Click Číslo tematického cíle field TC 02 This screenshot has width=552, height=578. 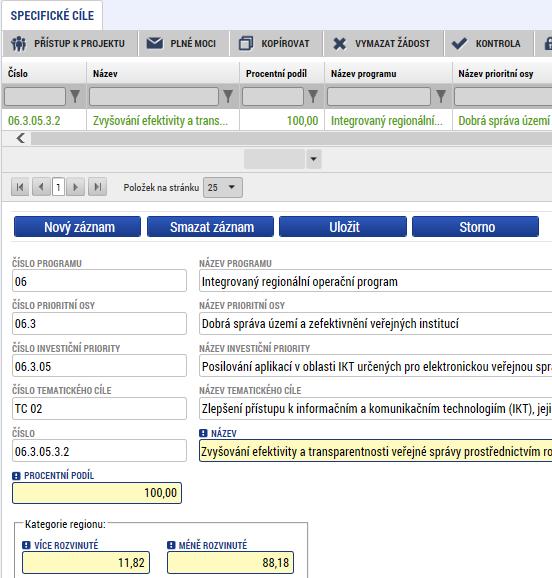click(99, 408)
